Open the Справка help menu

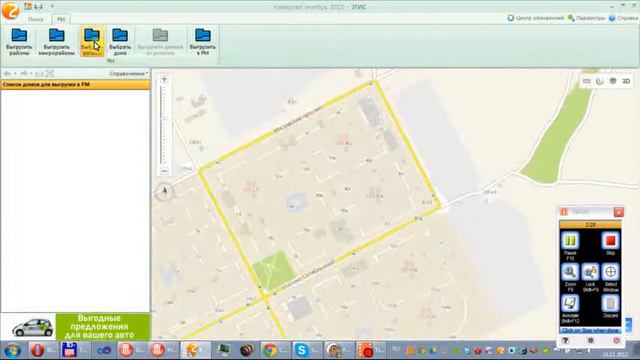623,18
